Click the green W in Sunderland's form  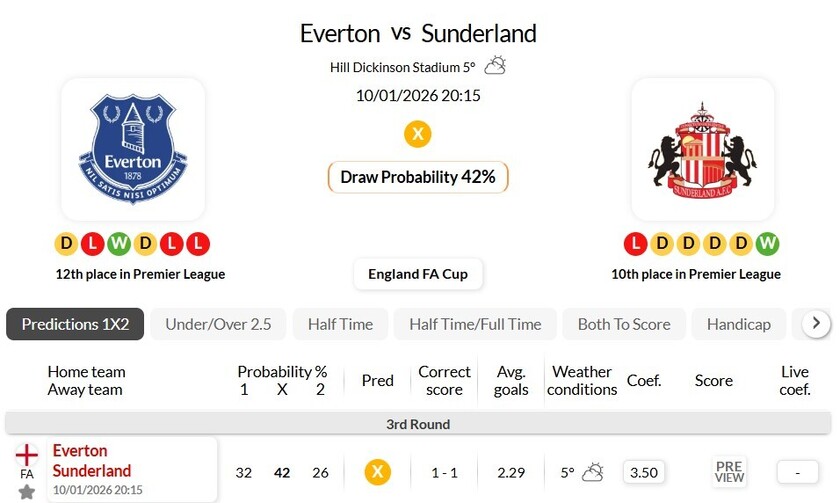pos(767,243)
